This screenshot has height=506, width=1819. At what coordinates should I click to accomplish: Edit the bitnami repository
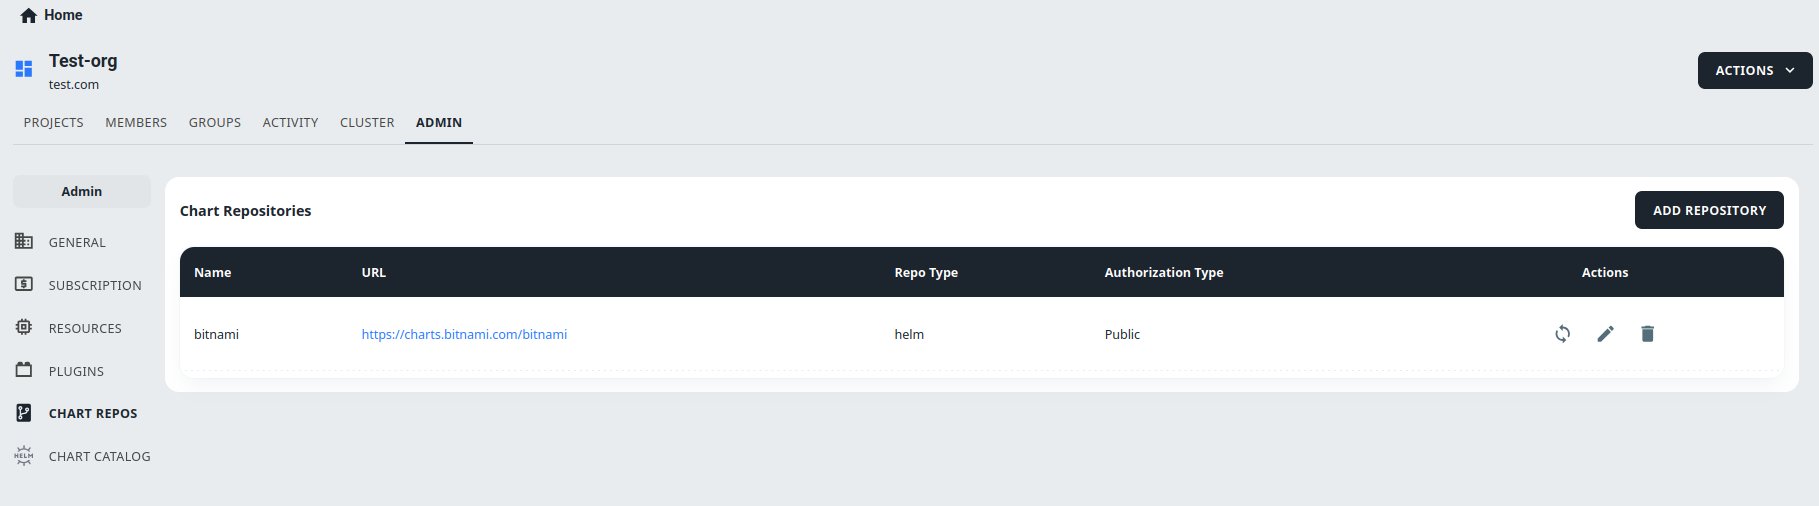click(x=1605, y=334)
